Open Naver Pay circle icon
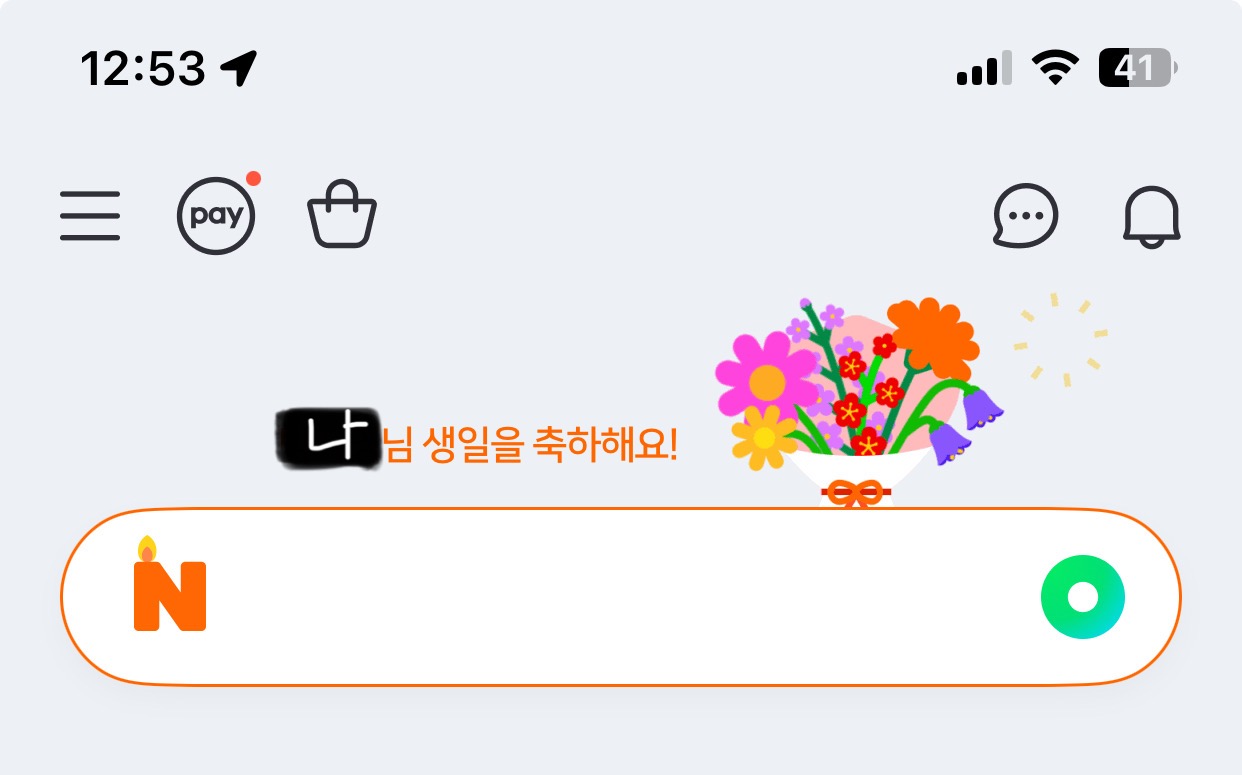This screenshot has height=775, width=1242. coord(216,216)
